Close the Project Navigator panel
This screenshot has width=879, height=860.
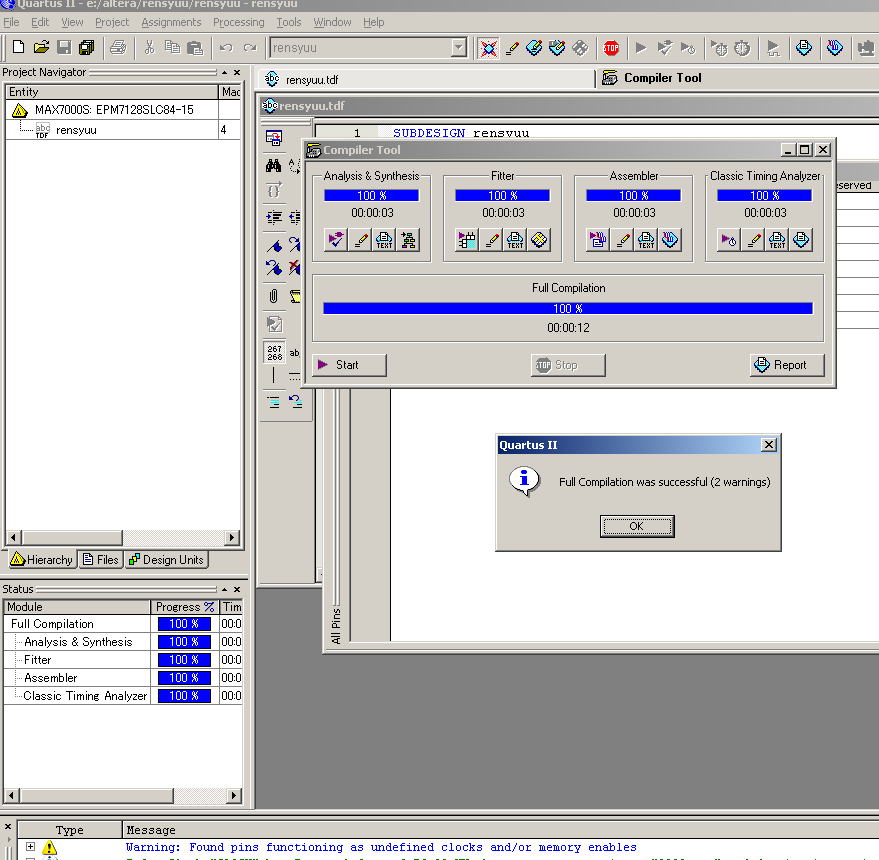point(237,72)
